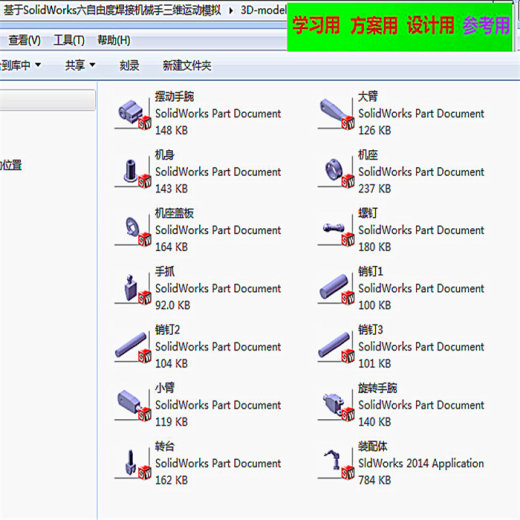
Task: Select the 旋转手腕 part file icon
Action: (336, 405)
